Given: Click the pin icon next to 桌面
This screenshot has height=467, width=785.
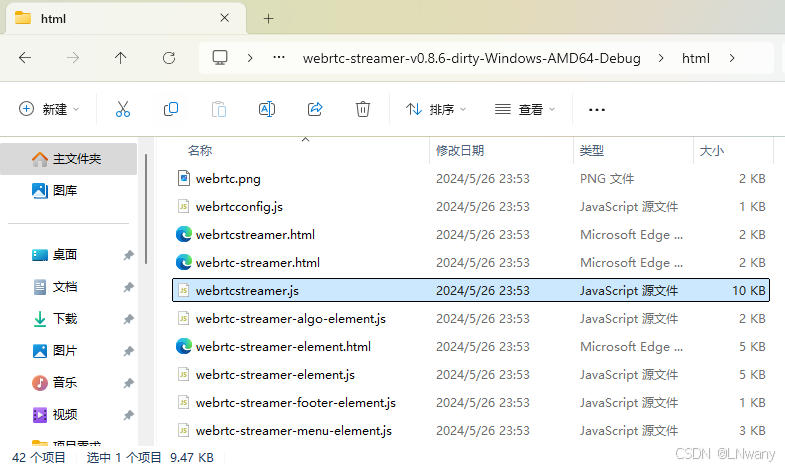Looking at the screenshot, I should coord(128,255).
